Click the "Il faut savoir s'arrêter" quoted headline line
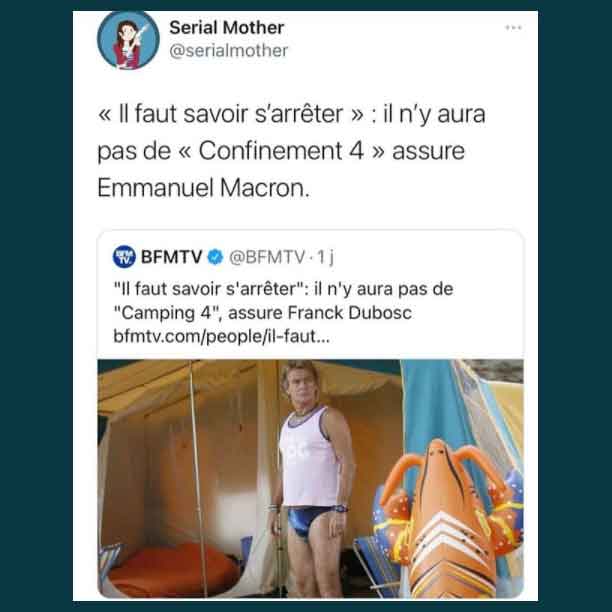The height and width of the screenshot is (612, 612). coord(283,289)
